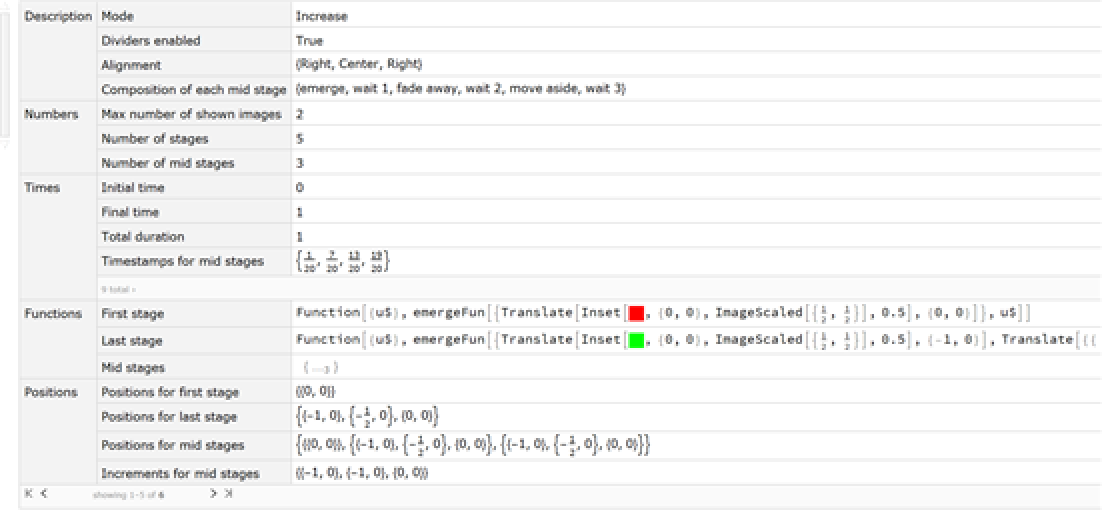Go to previous page of dataset rows
Screen dimensions: 1104x524
[x=44, y=494]
